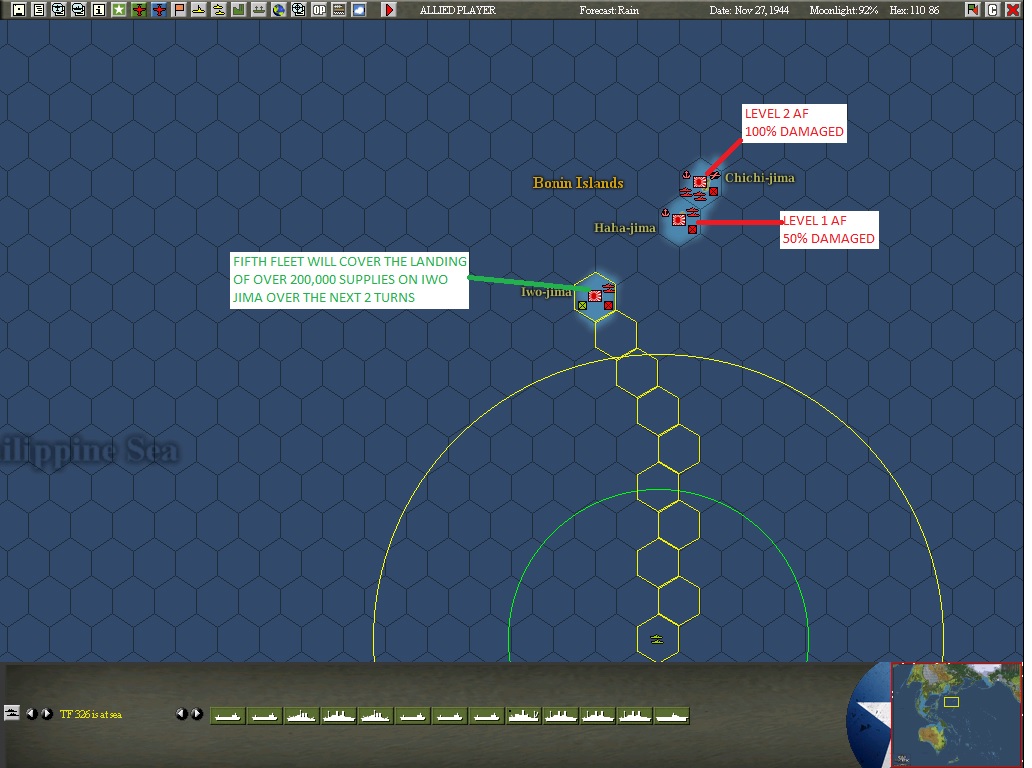Select the first ship silhouette in TF 326
The width and height of the screenshot is (1032, 768).
[x=228, y=715]
